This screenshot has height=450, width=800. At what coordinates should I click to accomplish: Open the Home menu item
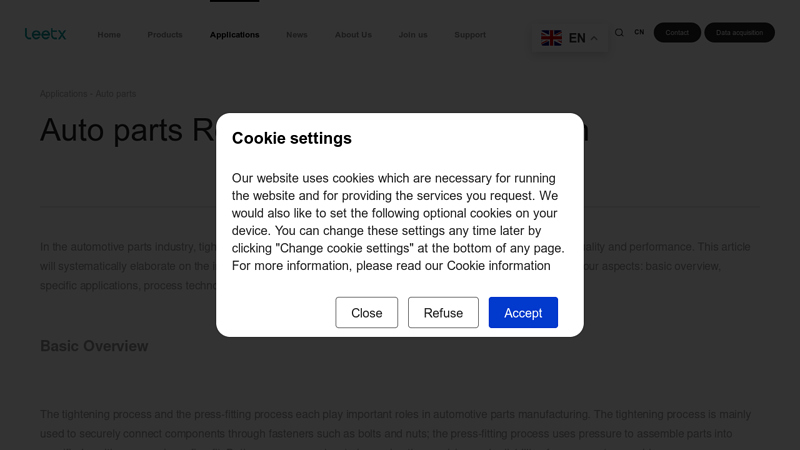point(109,35)
